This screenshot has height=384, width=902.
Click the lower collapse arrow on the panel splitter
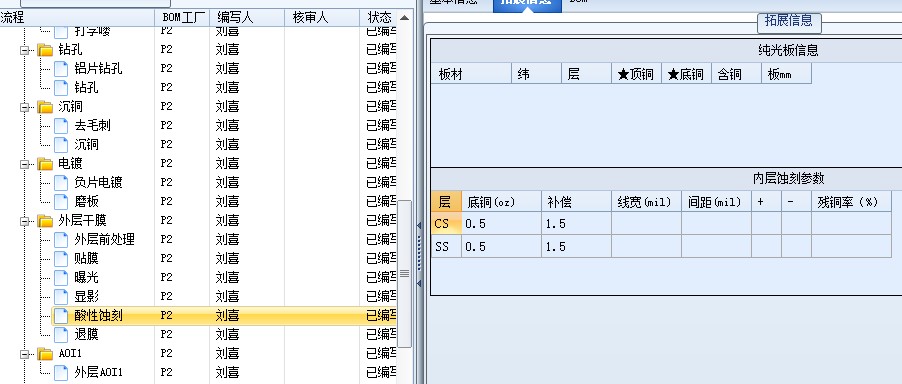(x=419, y=283)
